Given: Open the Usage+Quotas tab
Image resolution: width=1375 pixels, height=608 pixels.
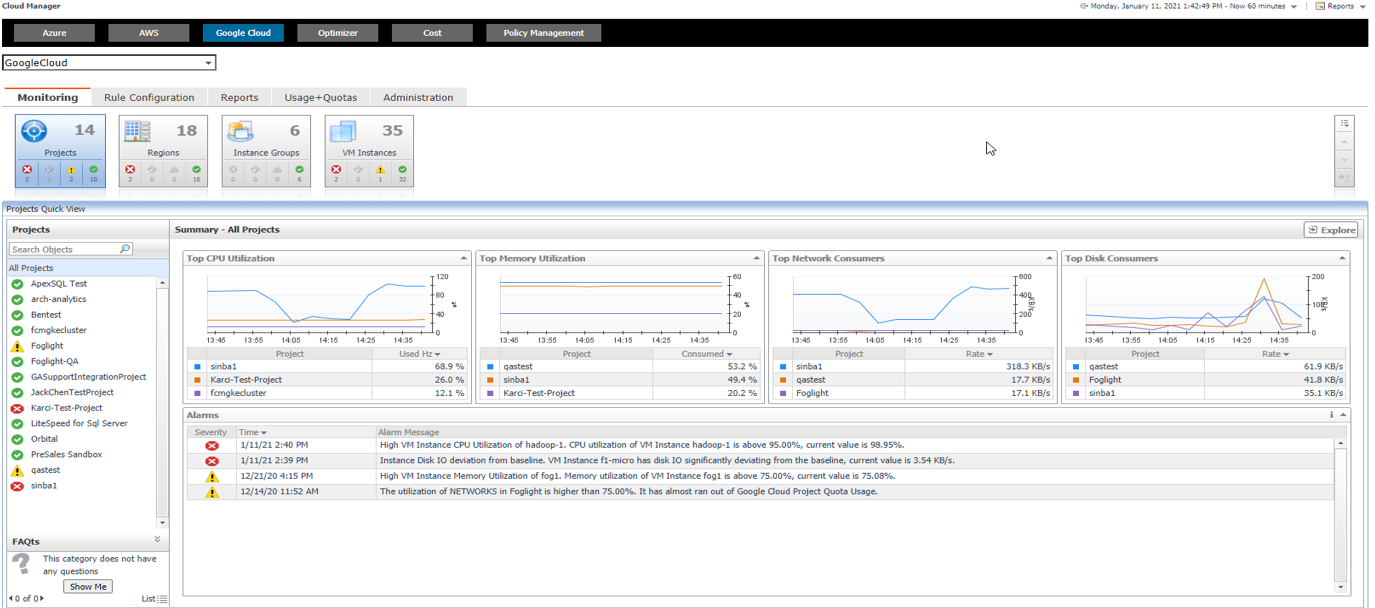Looking at the screenshot, I should (x=321, y=97).
